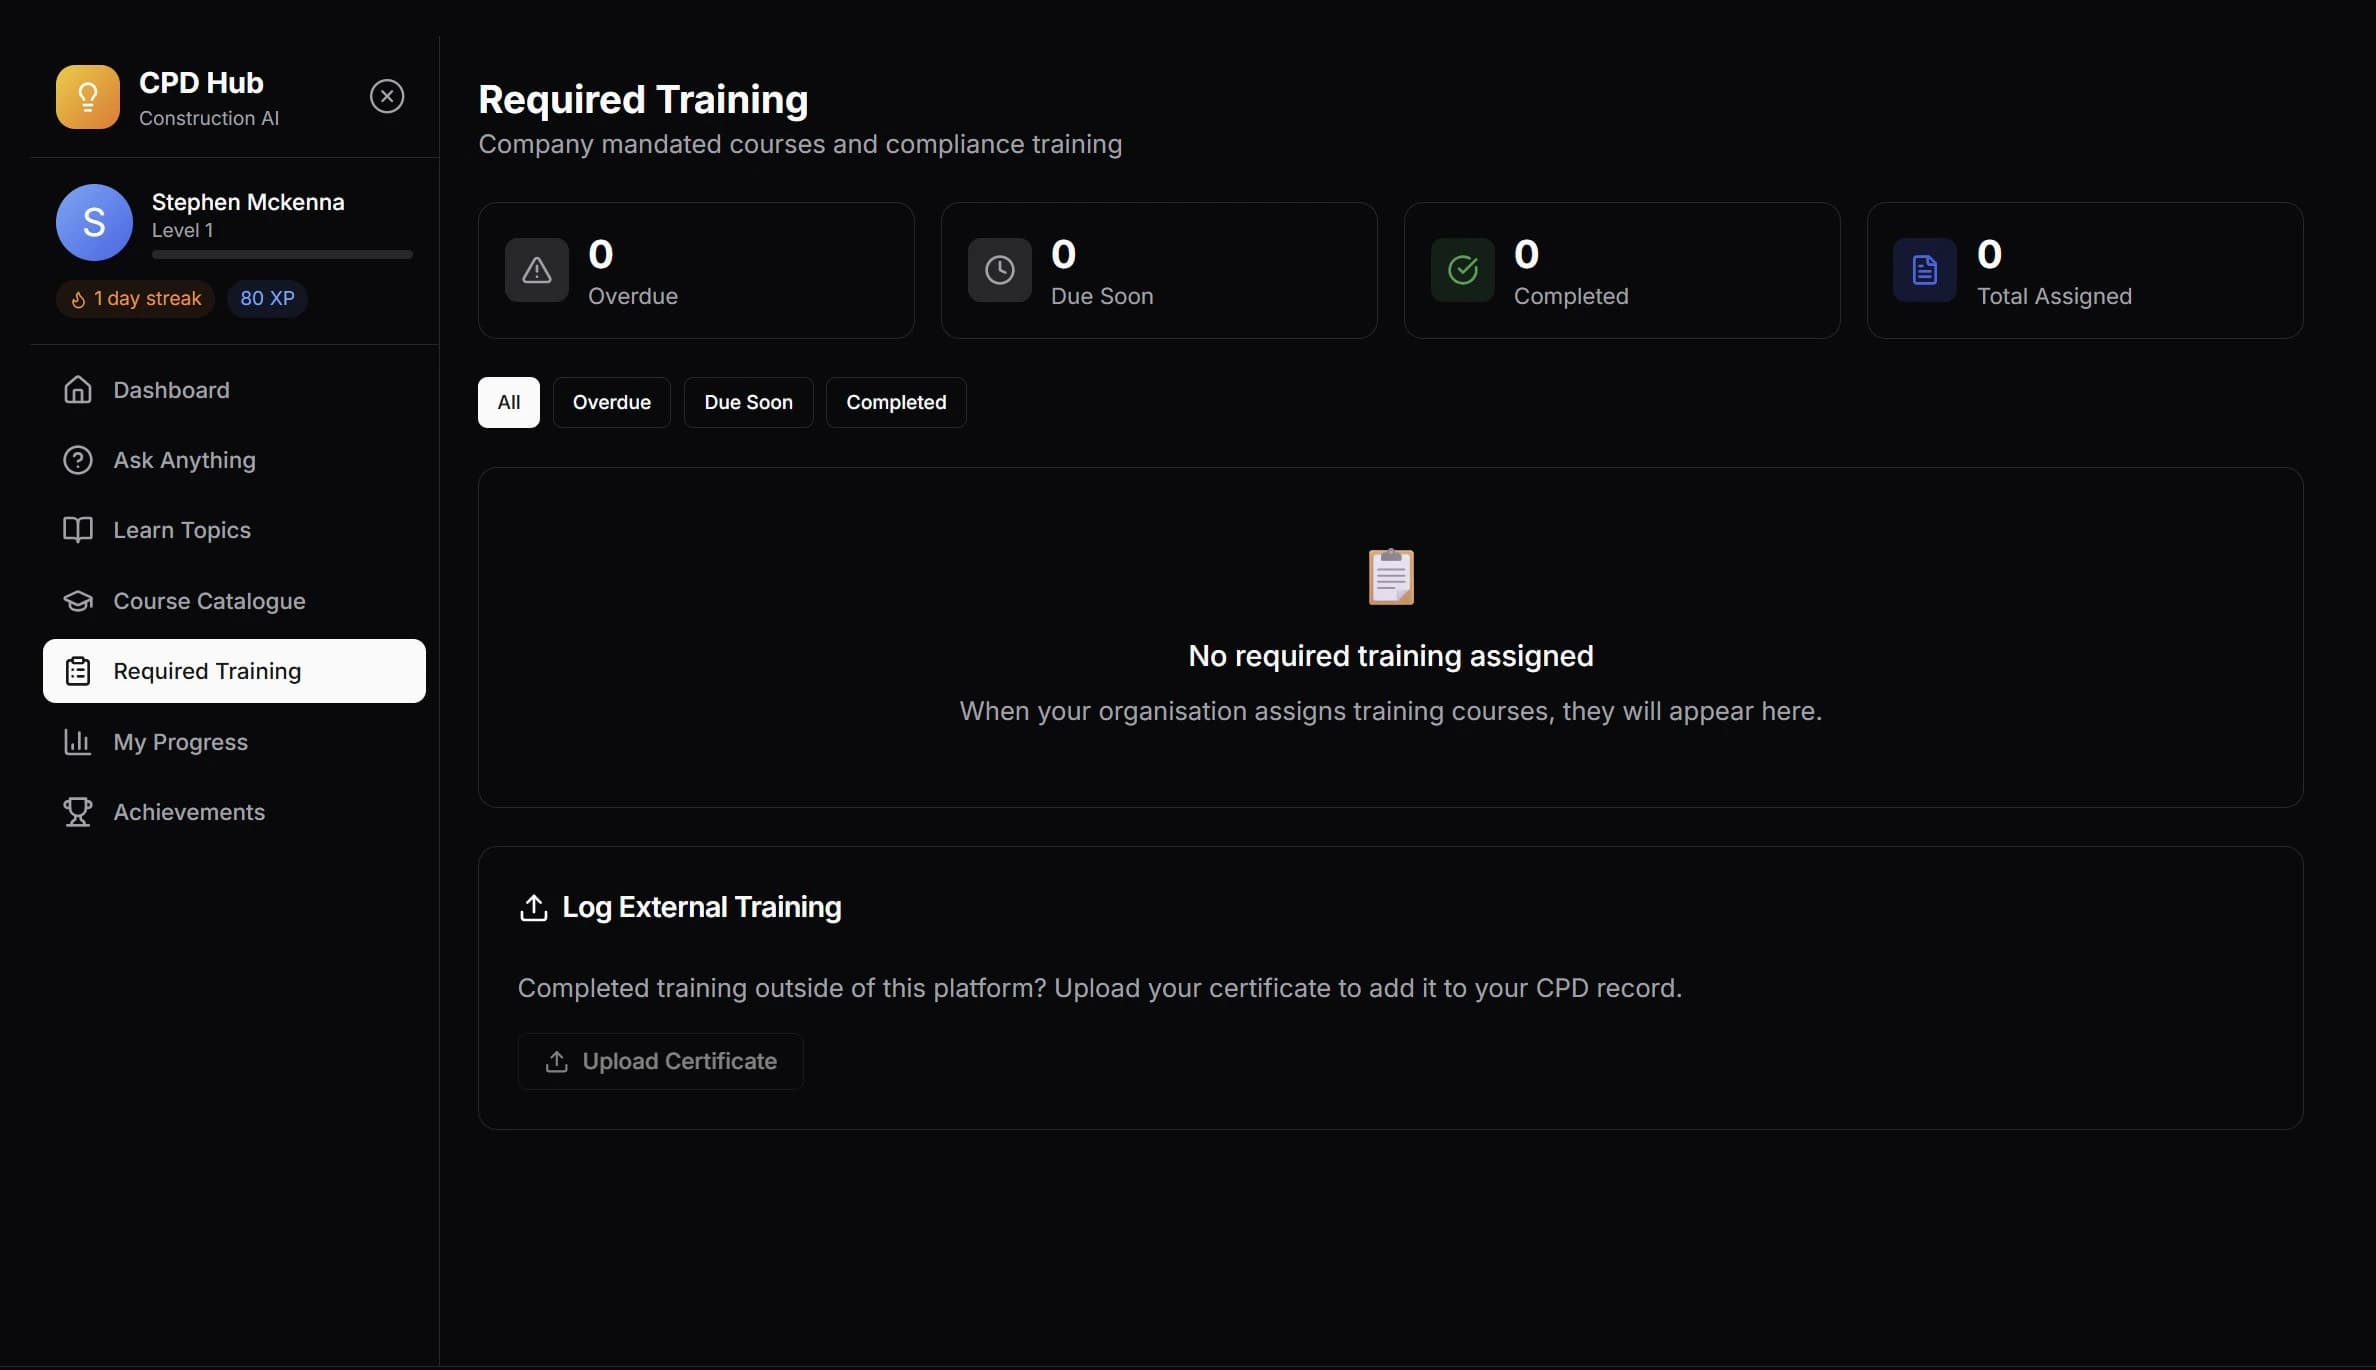This screenshot has height=1370, width=2376.
Task: Collapse the CPD Hub sidebar panel
Action: click(387, 96)
